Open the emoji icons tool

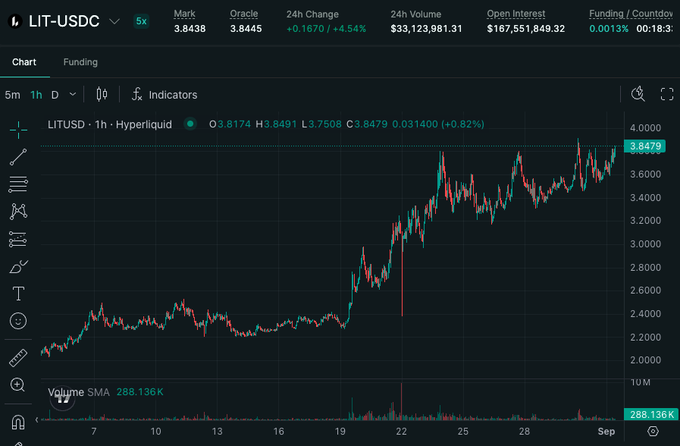point(18,321)
